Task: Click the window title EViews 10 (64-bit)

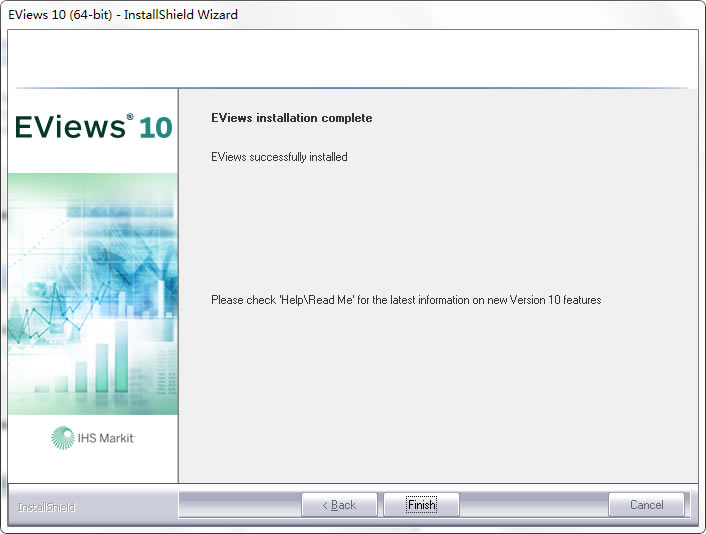Action: [x=60, y=14]
